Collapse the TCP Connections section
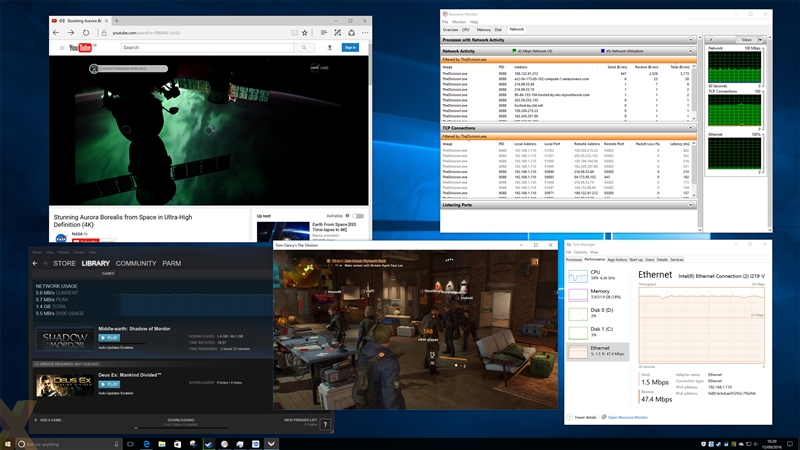The image size is (800, 450). 690,128
